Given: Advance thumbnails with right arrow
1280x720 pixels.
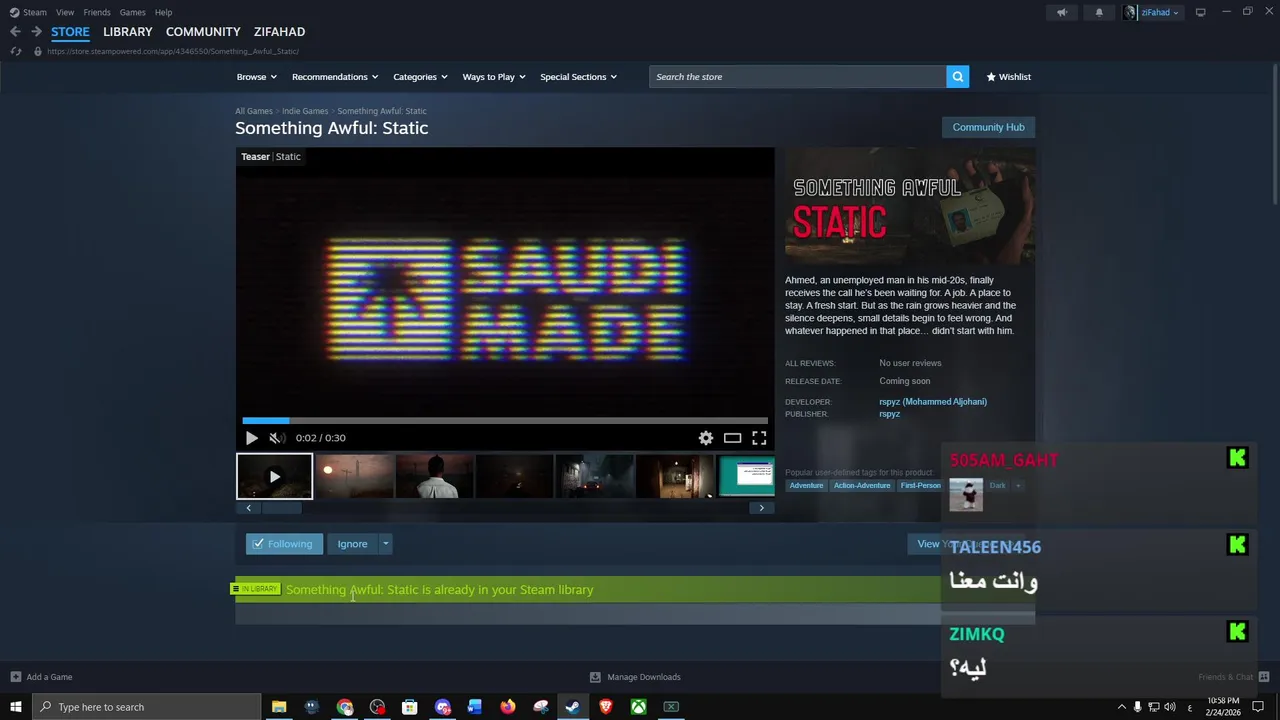Looking at the screenshot, I should (761, 508).
